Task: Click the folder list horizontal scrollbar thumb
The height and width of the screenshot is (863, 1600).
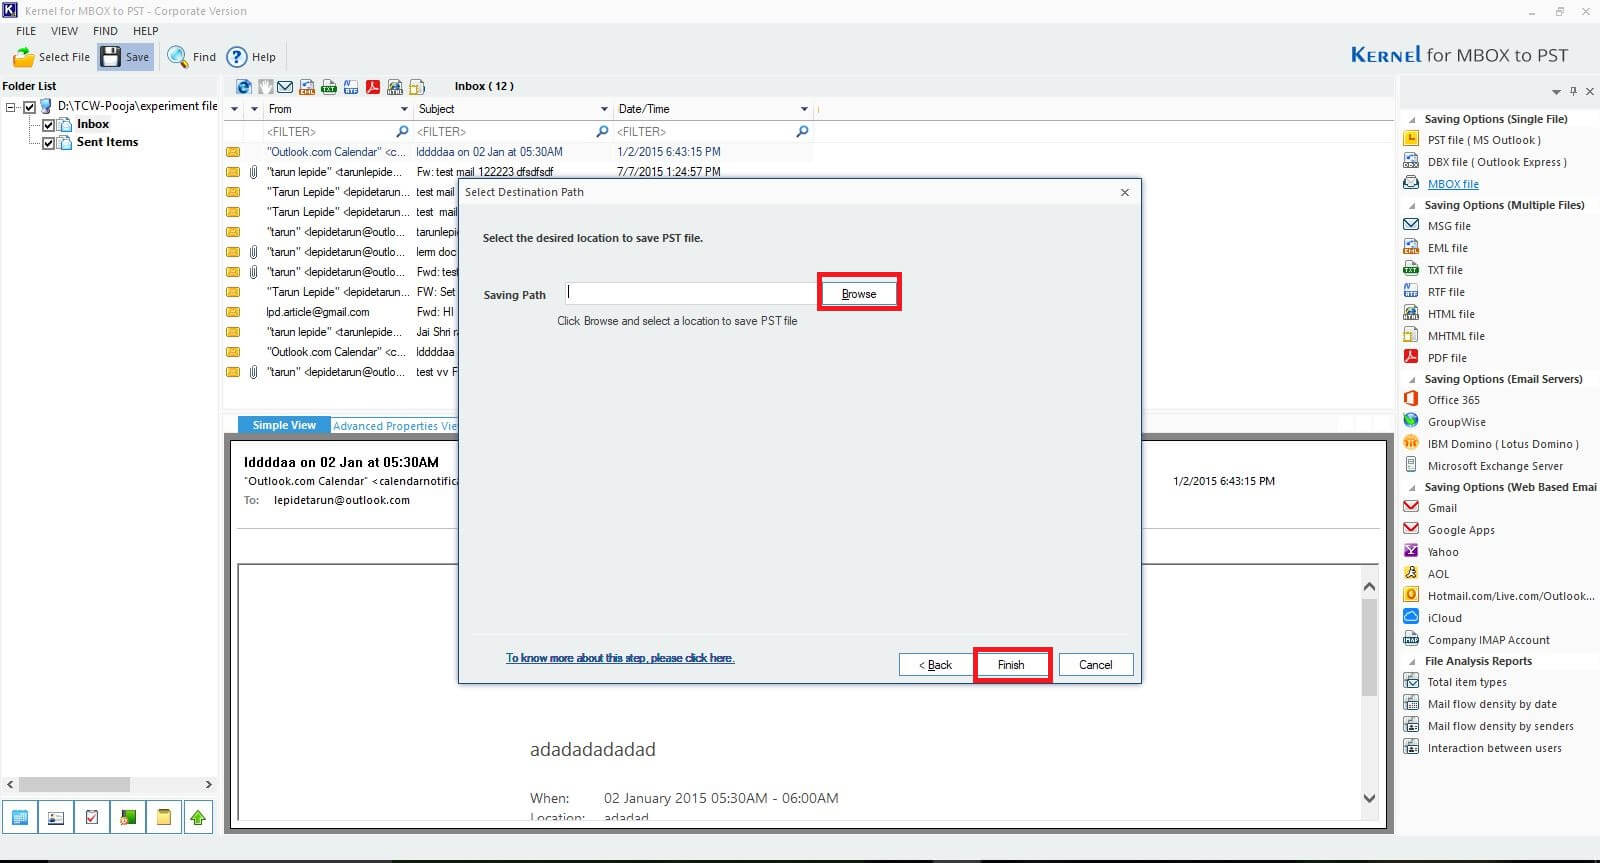Action: [x=74, y=785]
